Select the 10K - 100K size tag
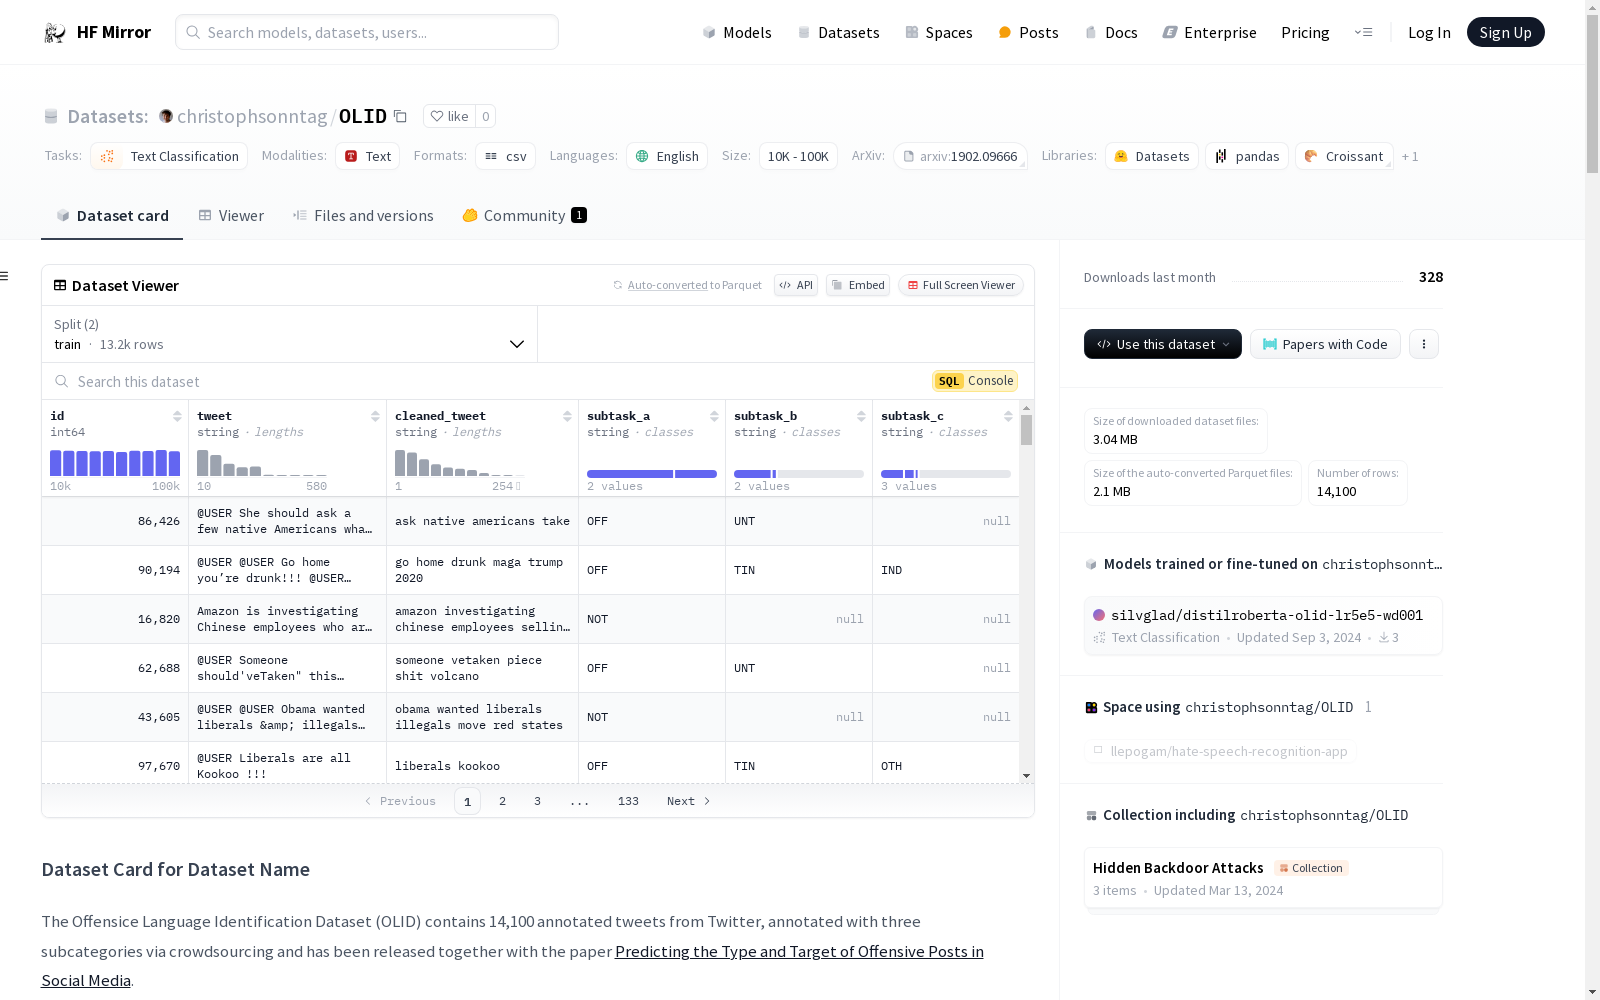This screenshot has height=1000, width=1600. pyautogui.click(x=798, y=156)
